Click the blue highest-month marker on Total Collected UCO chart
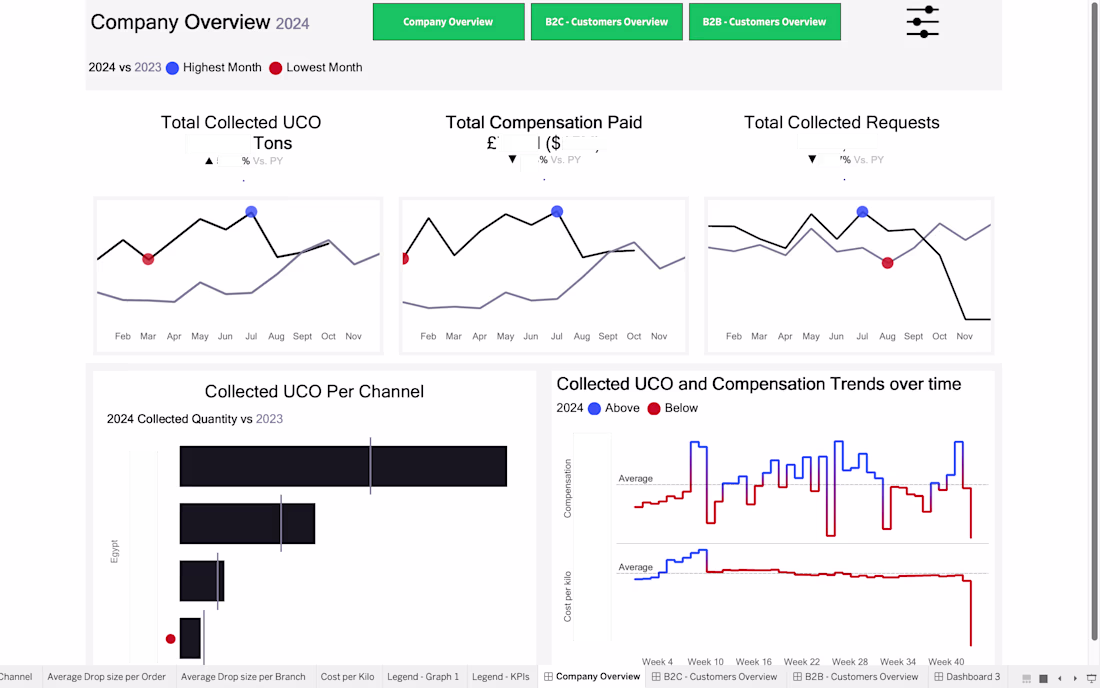Image resolution: width=1100 pixels, height=688 pixels. click(x=251, y=212)
